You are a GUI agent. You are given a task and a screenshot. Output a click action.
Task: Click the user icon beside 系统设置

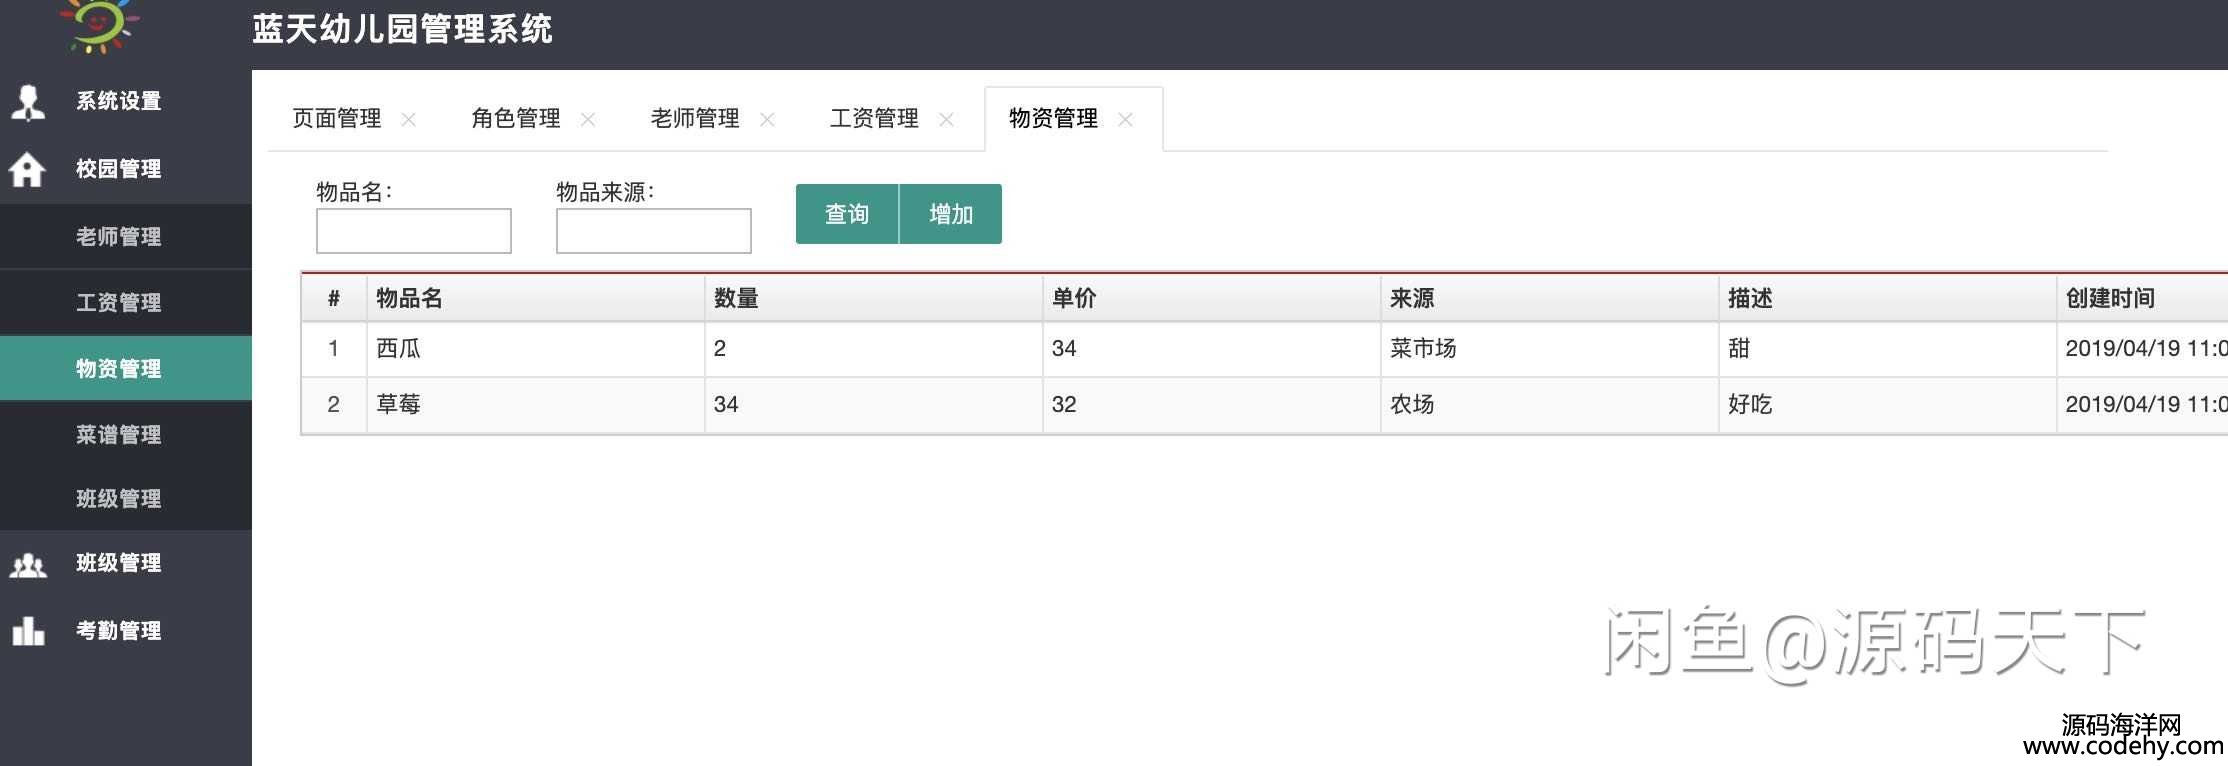point(28,101)
